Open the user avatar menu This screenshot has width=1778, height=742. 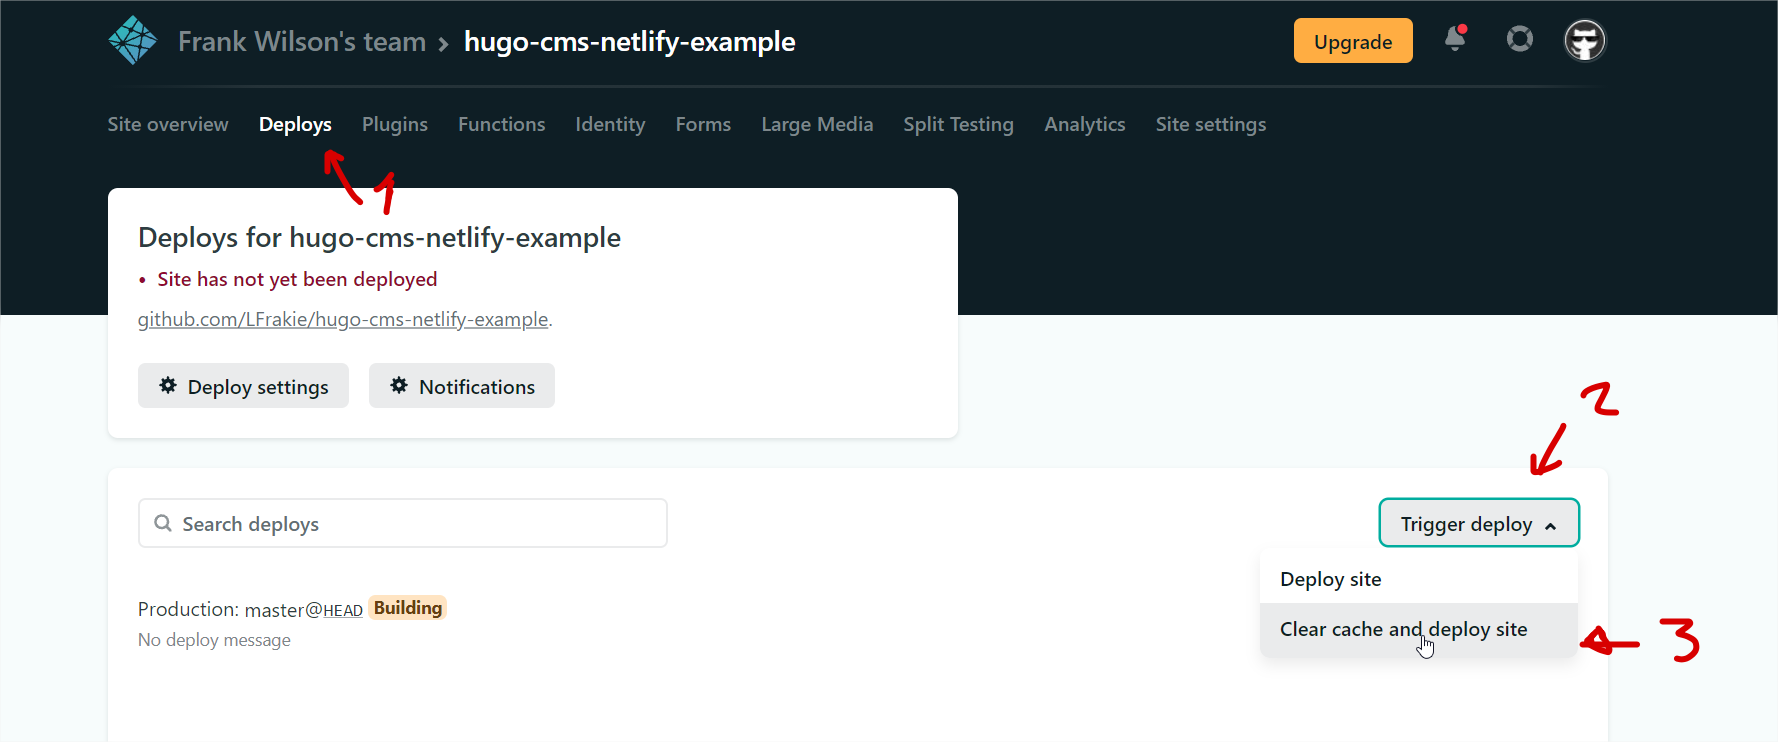(x=1584, y=41)
